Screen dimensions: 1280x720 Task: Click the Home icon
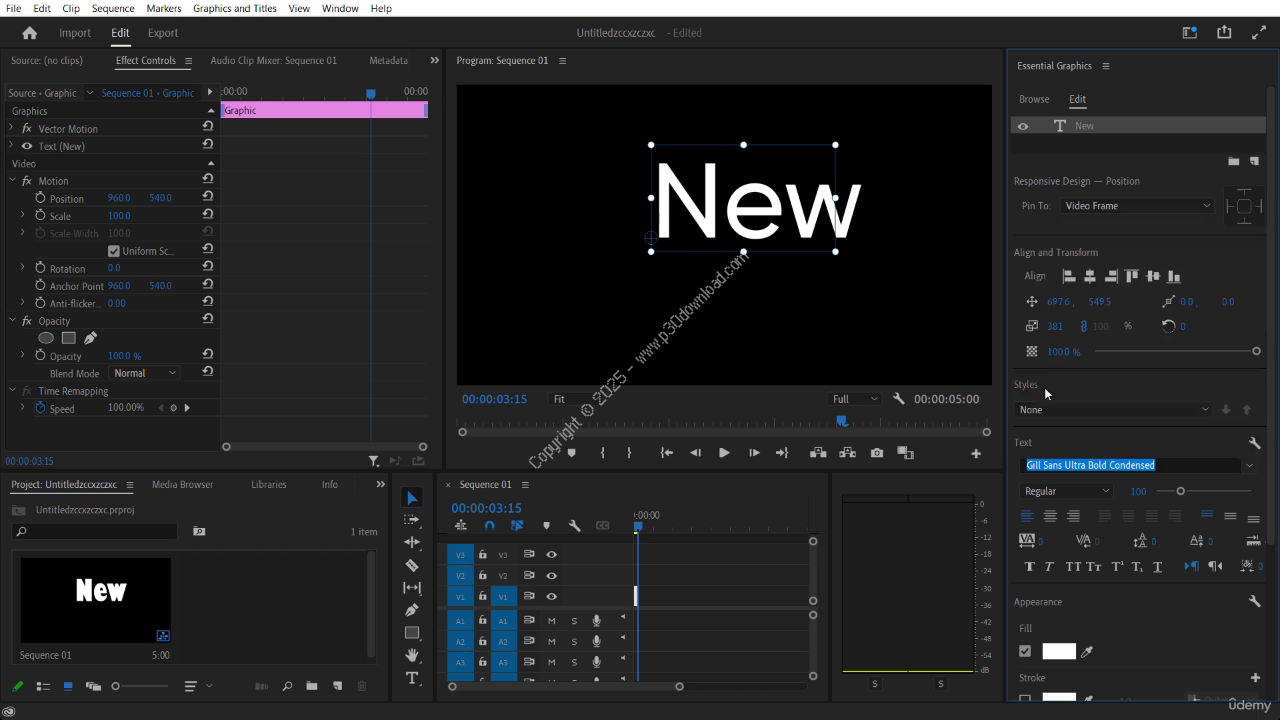coord(30,33)
